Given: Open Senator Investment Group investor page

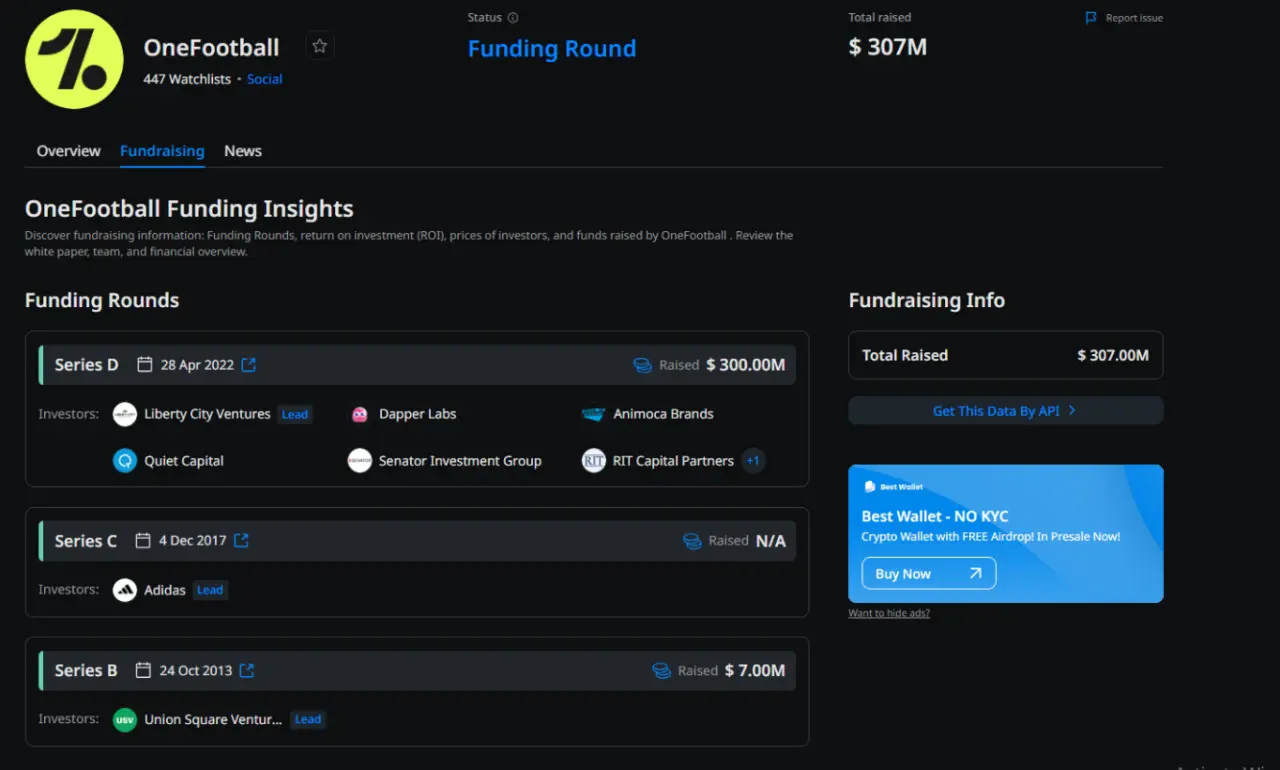Looking at the screenshot, I should point(460,461).
